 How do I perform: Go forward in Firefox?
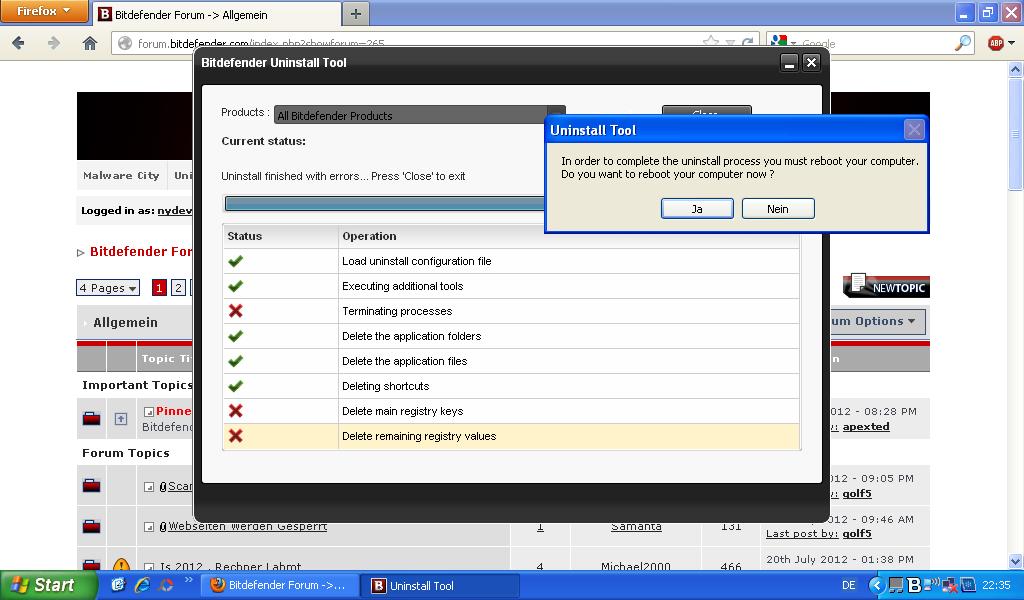coord(54,43)
